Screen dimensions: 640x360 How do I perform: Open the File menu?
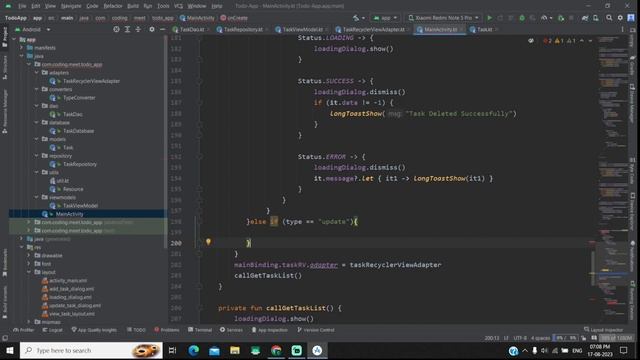click(x=22, y=6)
